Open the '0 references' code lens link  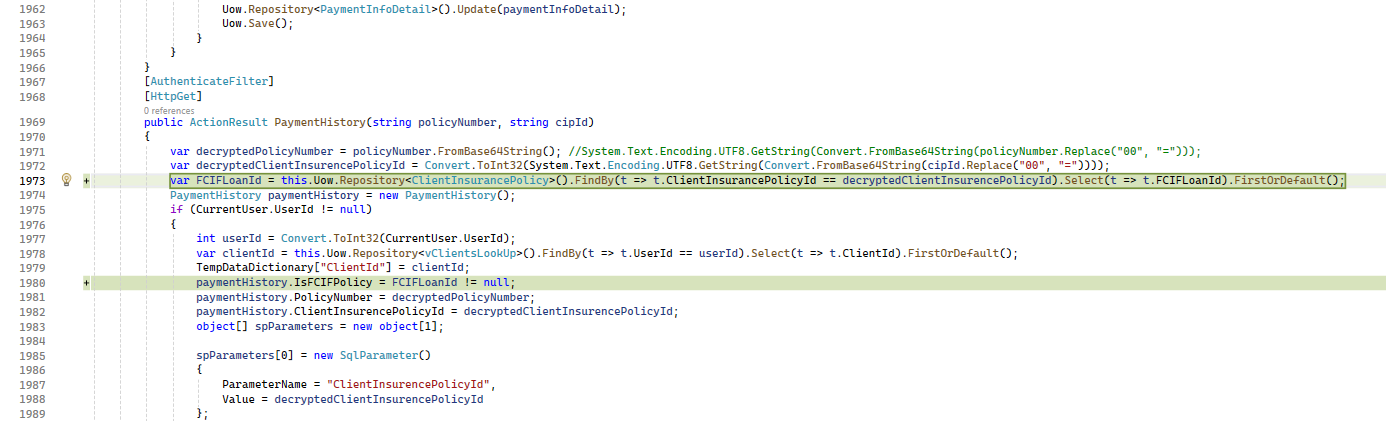point(171,110)
